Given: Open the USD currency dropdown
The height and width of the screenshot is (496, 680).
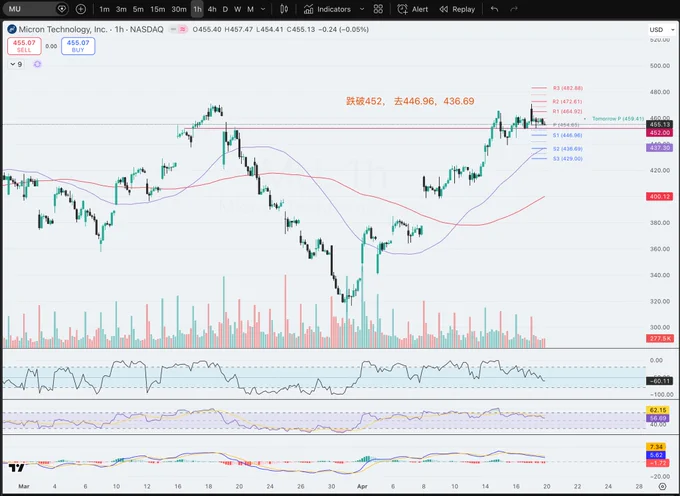Looking at the screenshot, I should 662,29.
